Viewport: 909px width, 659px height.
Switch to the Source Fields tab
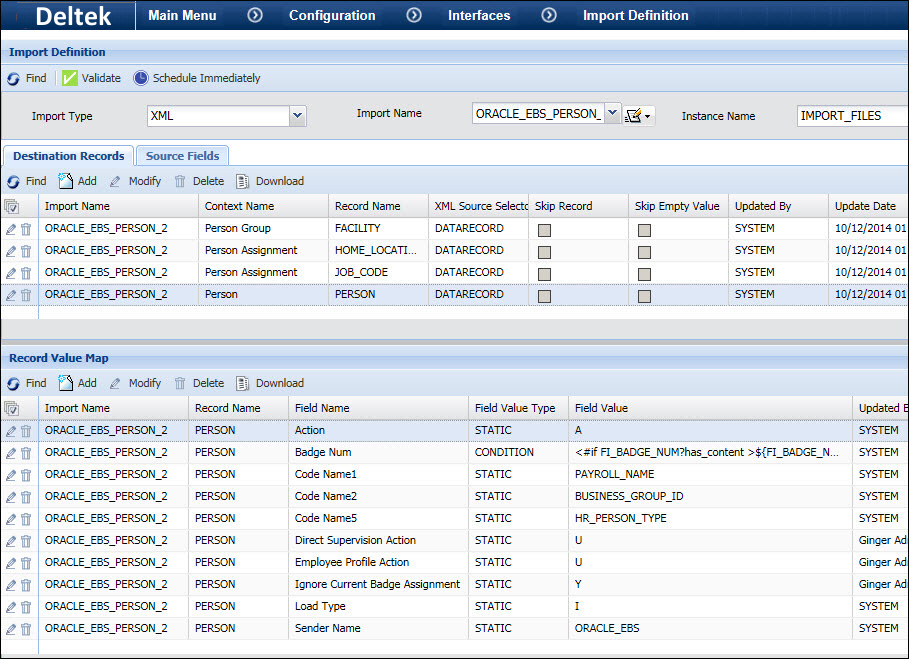coord(184,156)
